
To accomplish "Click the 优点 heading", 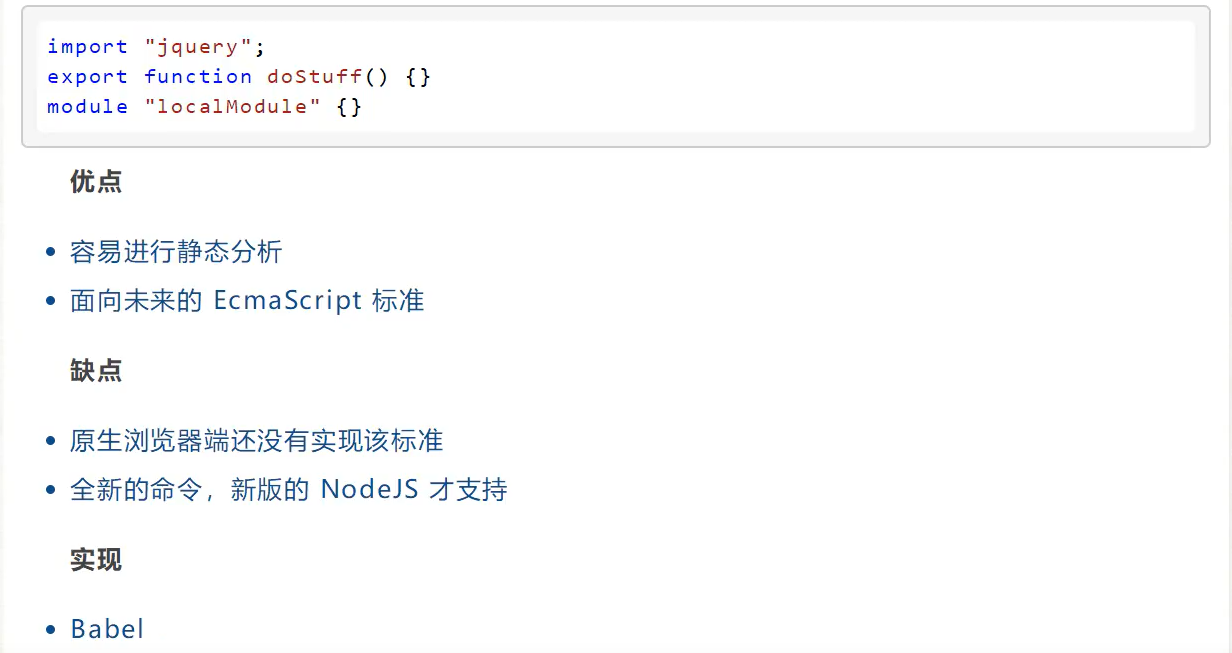I will (96, 181).
